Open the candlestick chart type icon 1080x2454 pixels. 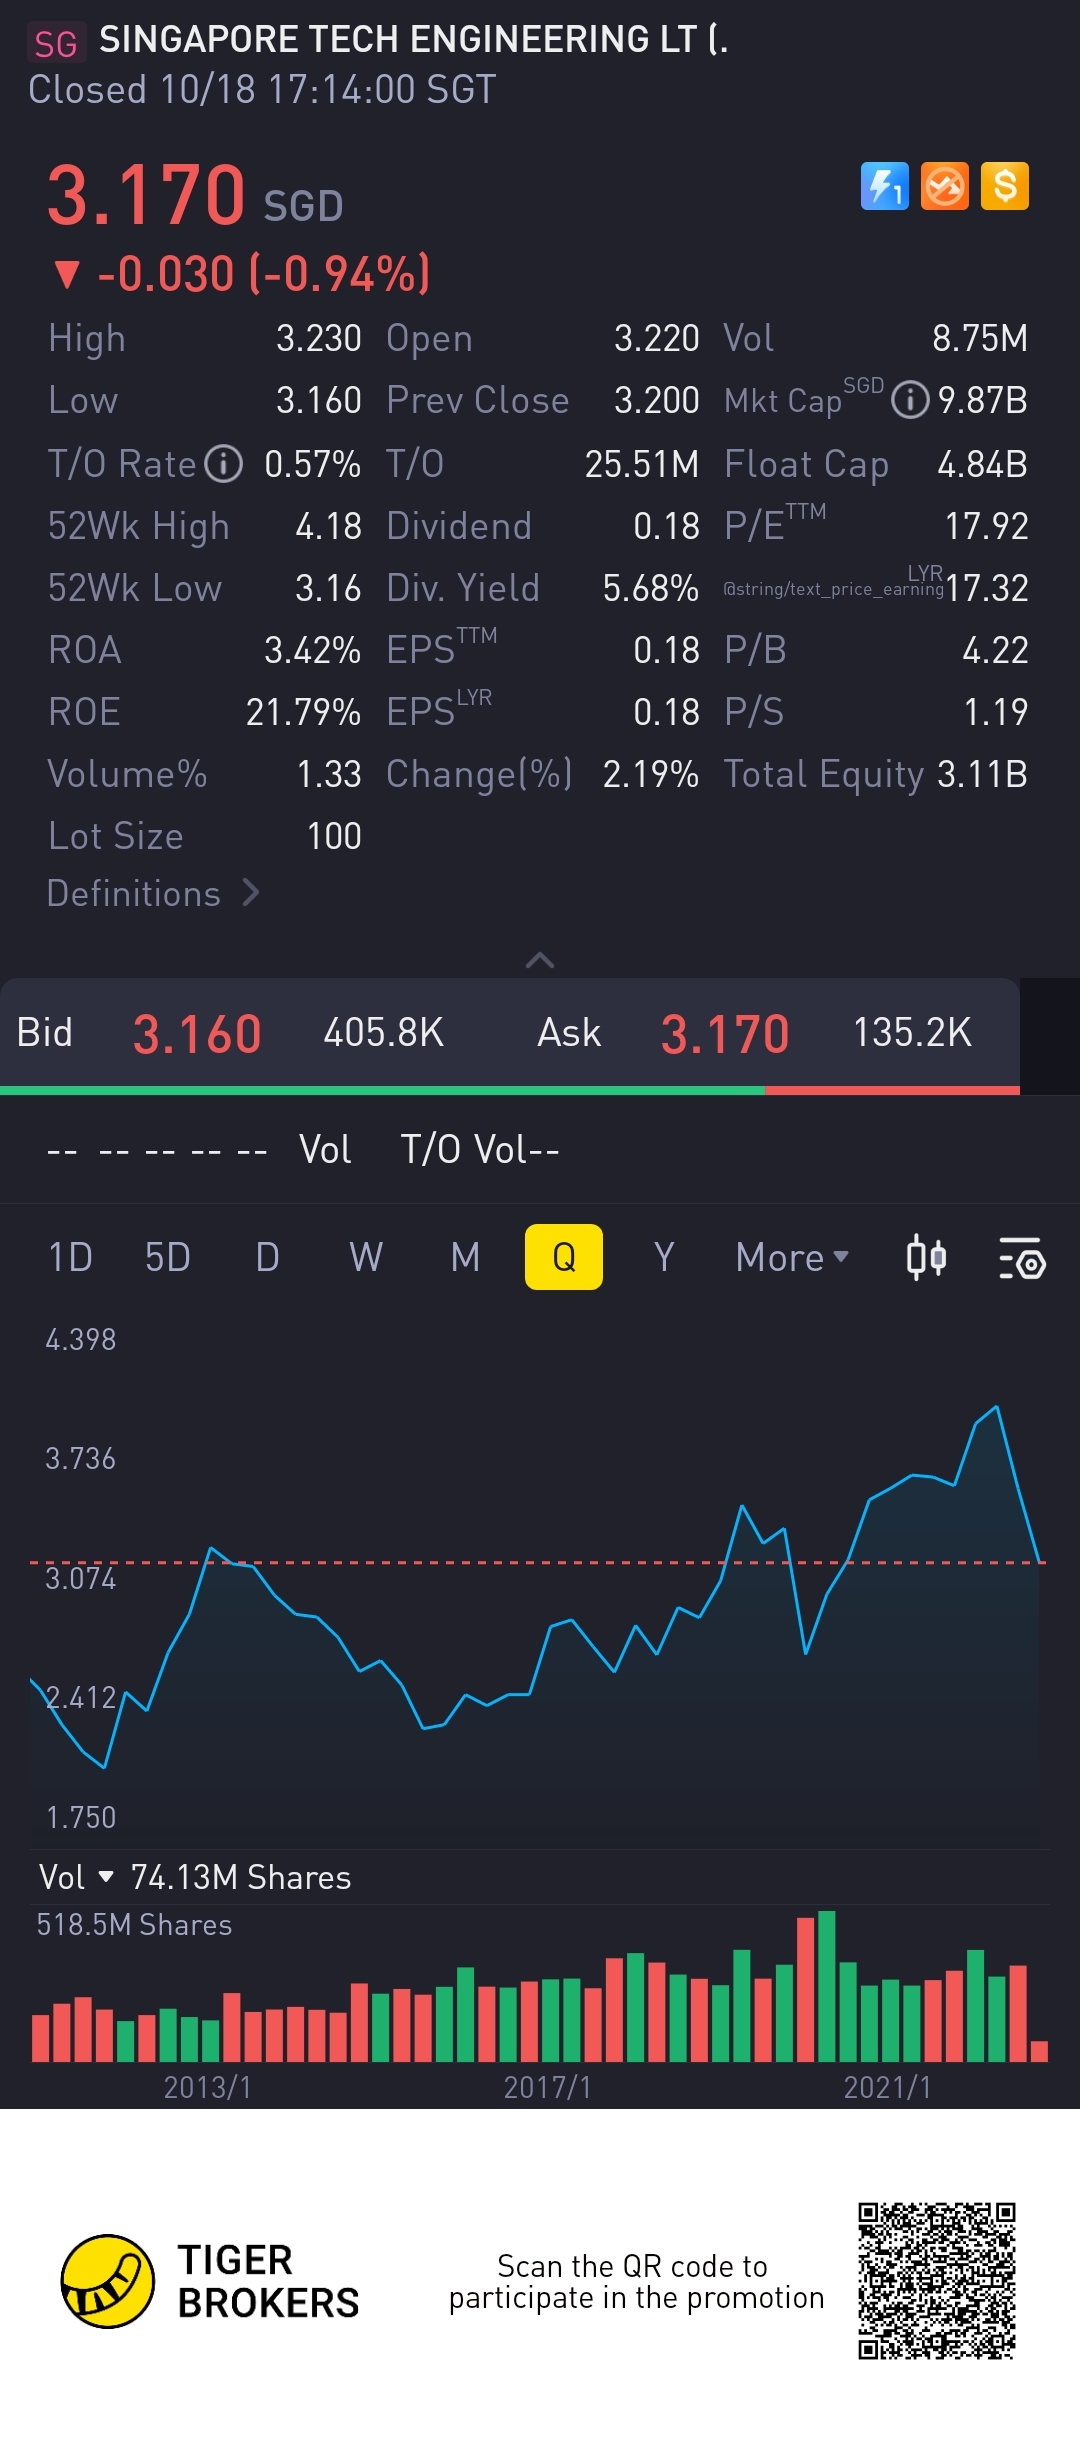click(x=926, y=1257)
